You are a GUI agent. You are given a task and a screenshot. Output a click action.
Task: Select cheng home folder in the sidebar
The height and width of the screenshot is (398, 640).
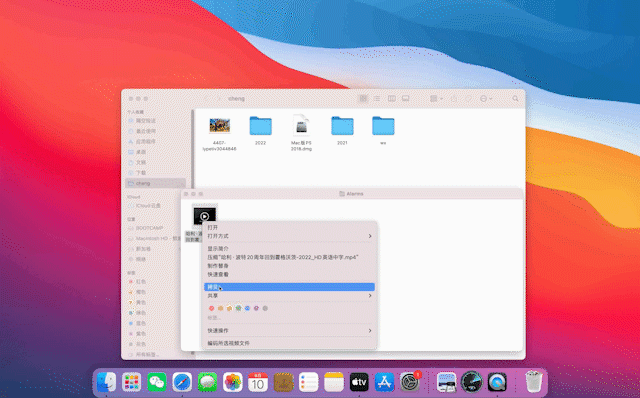[x=156, y=183]
